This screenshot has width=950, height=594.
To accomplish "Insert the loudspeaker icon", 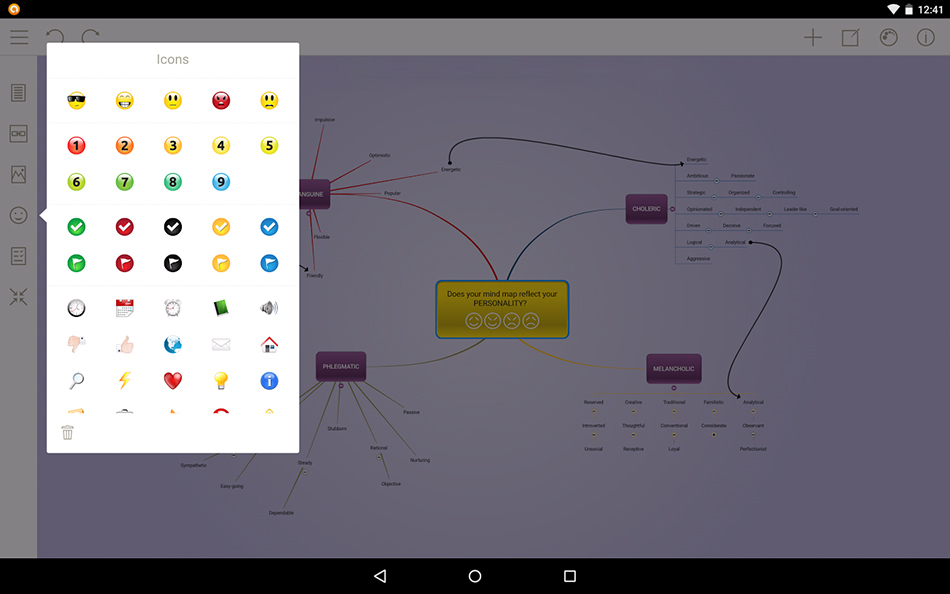I will pos(269,308).
